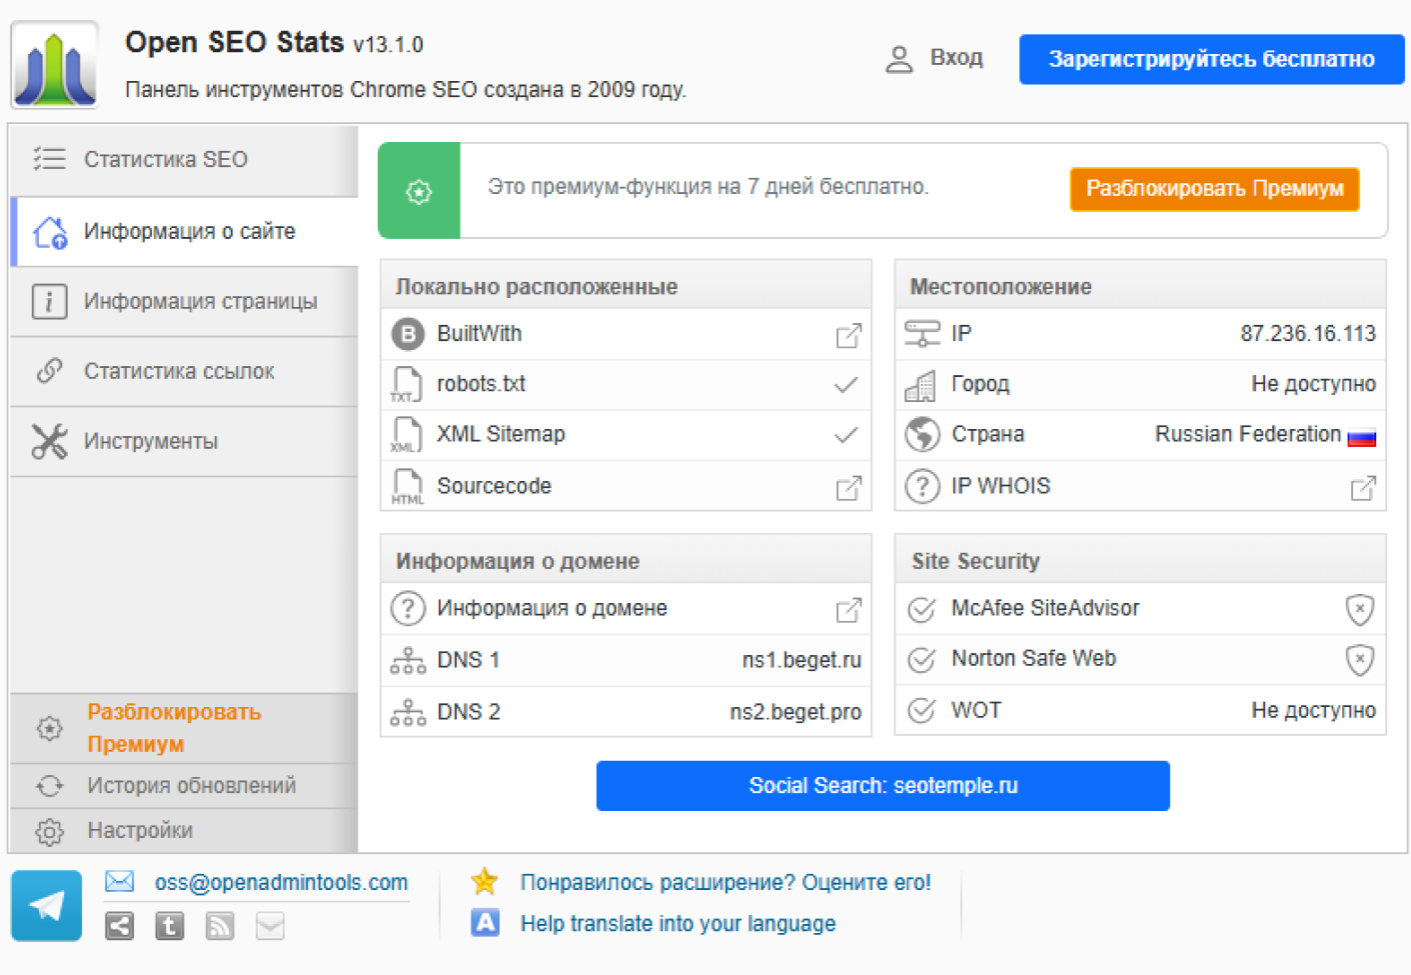Click the share icon in footer
Screen dimensions: 1411x975
[119, 926]
